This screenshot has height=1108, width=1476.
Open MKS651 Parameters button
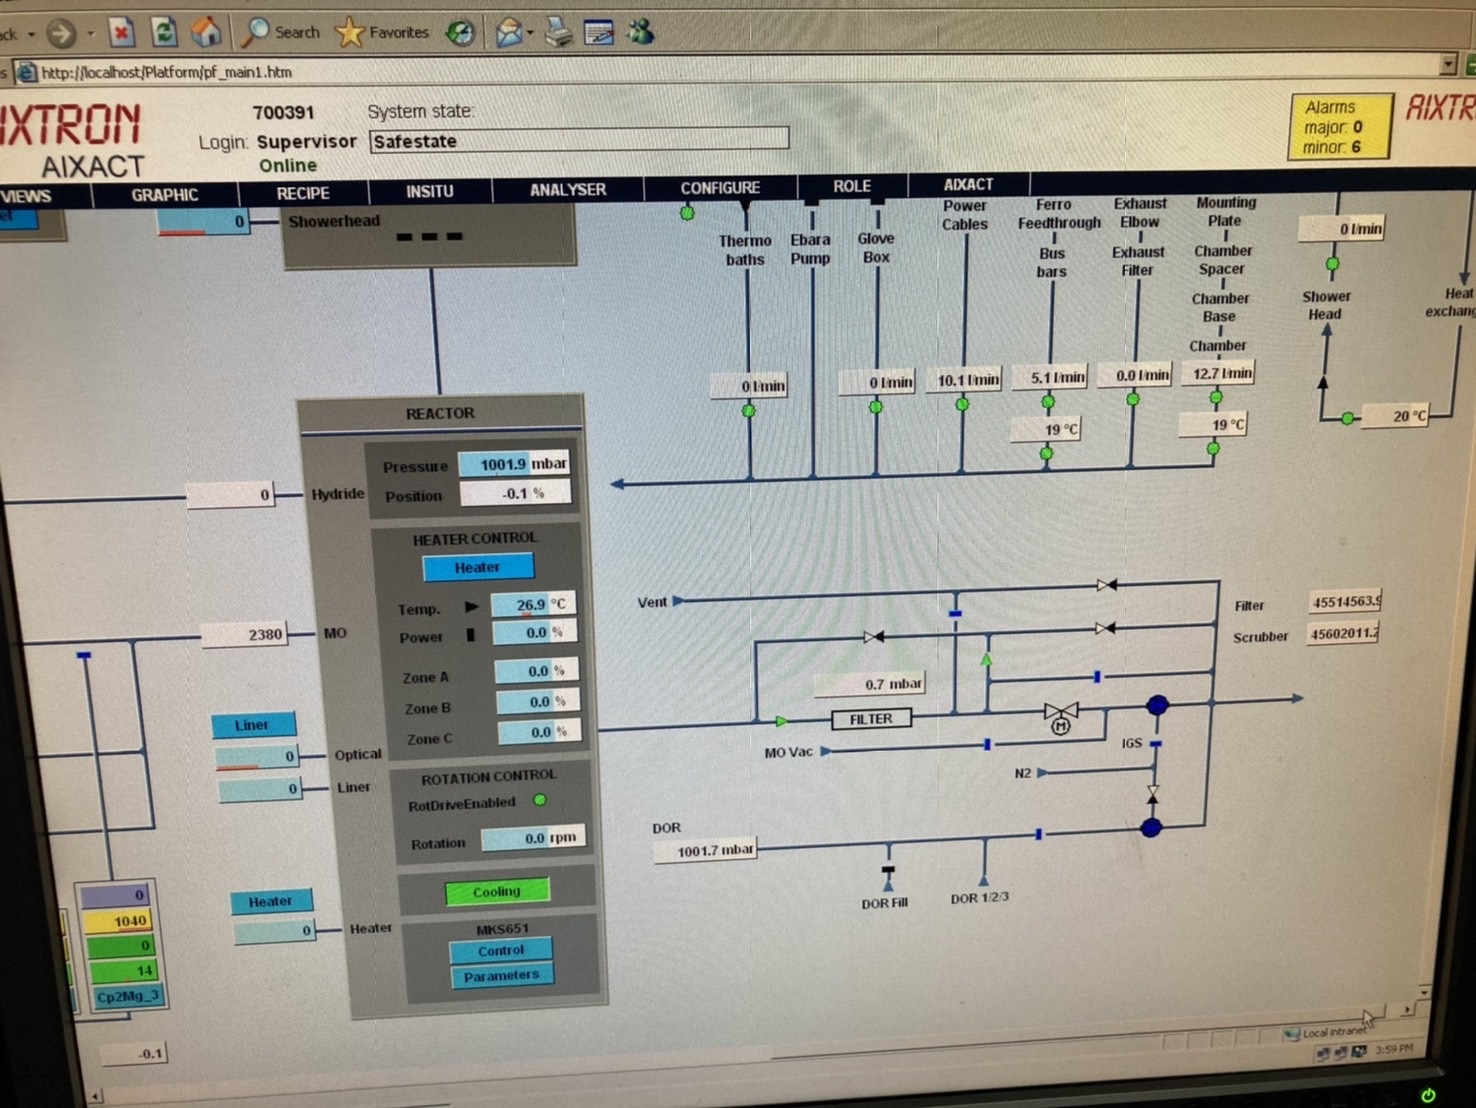point(501,975)
